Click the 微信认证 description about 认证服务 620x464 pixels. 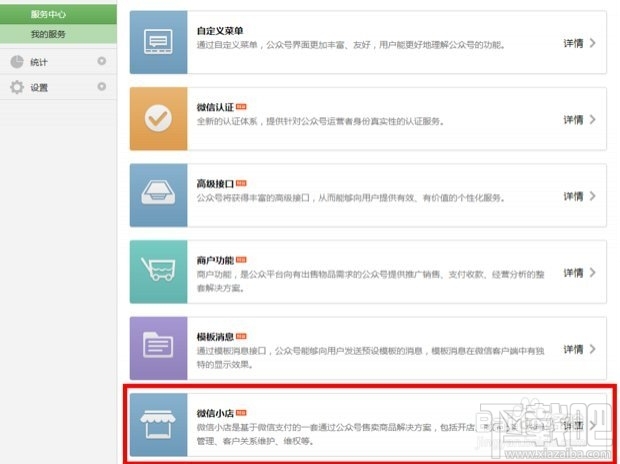tap(320, 121)
